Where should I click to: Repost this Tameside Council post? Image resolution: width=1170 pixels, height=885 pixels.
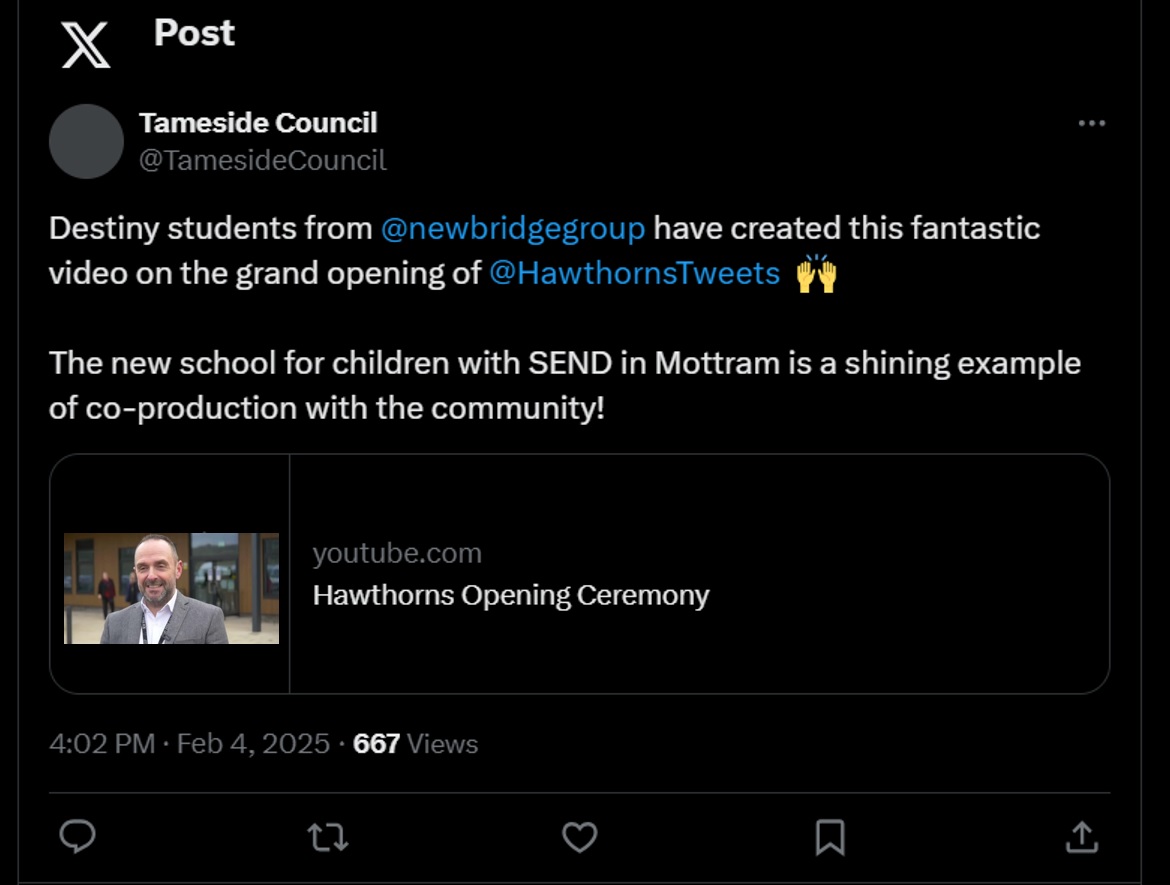(x=327, y=837)
